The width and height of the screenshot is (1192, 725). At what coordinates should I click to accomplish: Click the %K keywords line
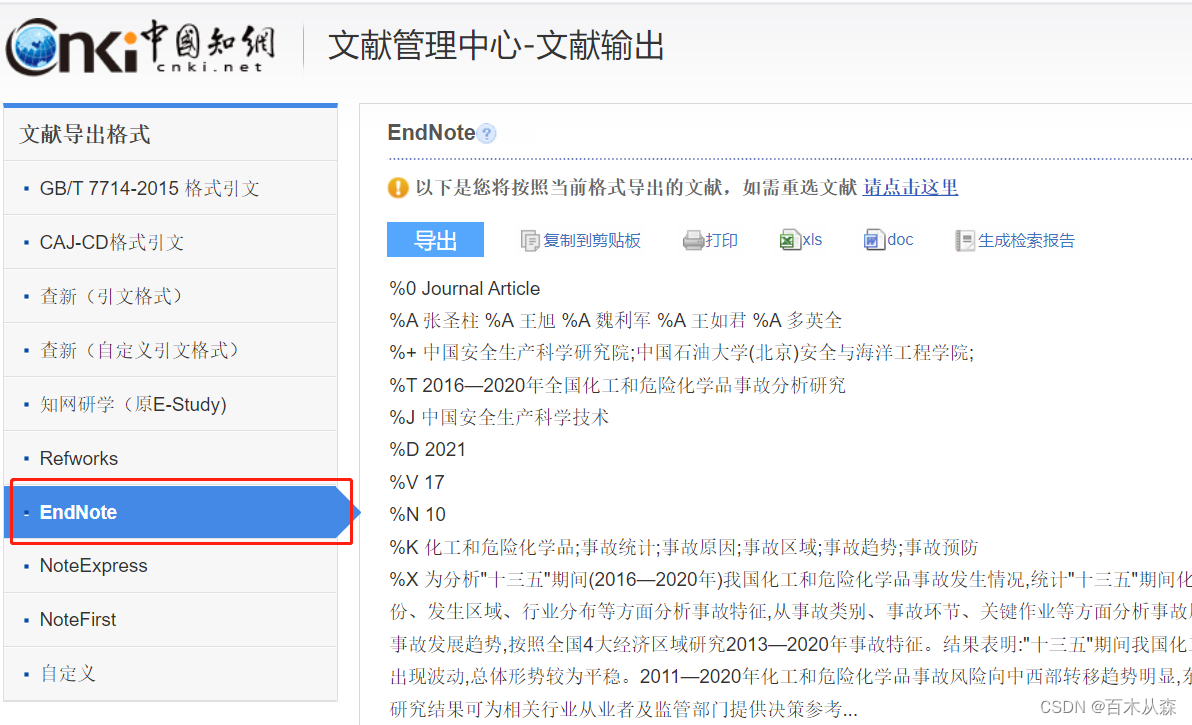click(x=683, y=547)
